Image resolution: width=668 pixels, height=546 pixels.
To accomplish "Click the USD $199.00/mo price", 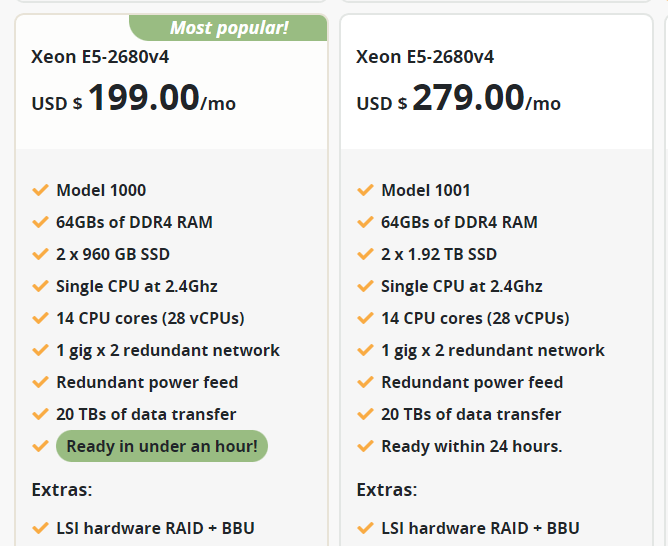I will point(134,100).
